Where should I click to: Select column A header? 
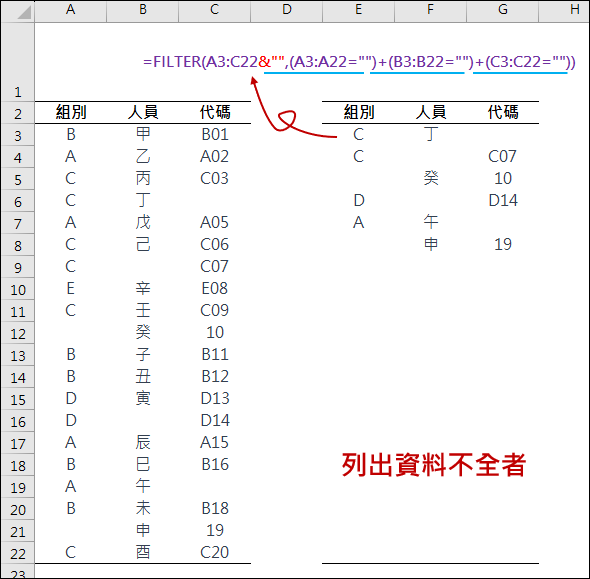click(x=71, y=11)
